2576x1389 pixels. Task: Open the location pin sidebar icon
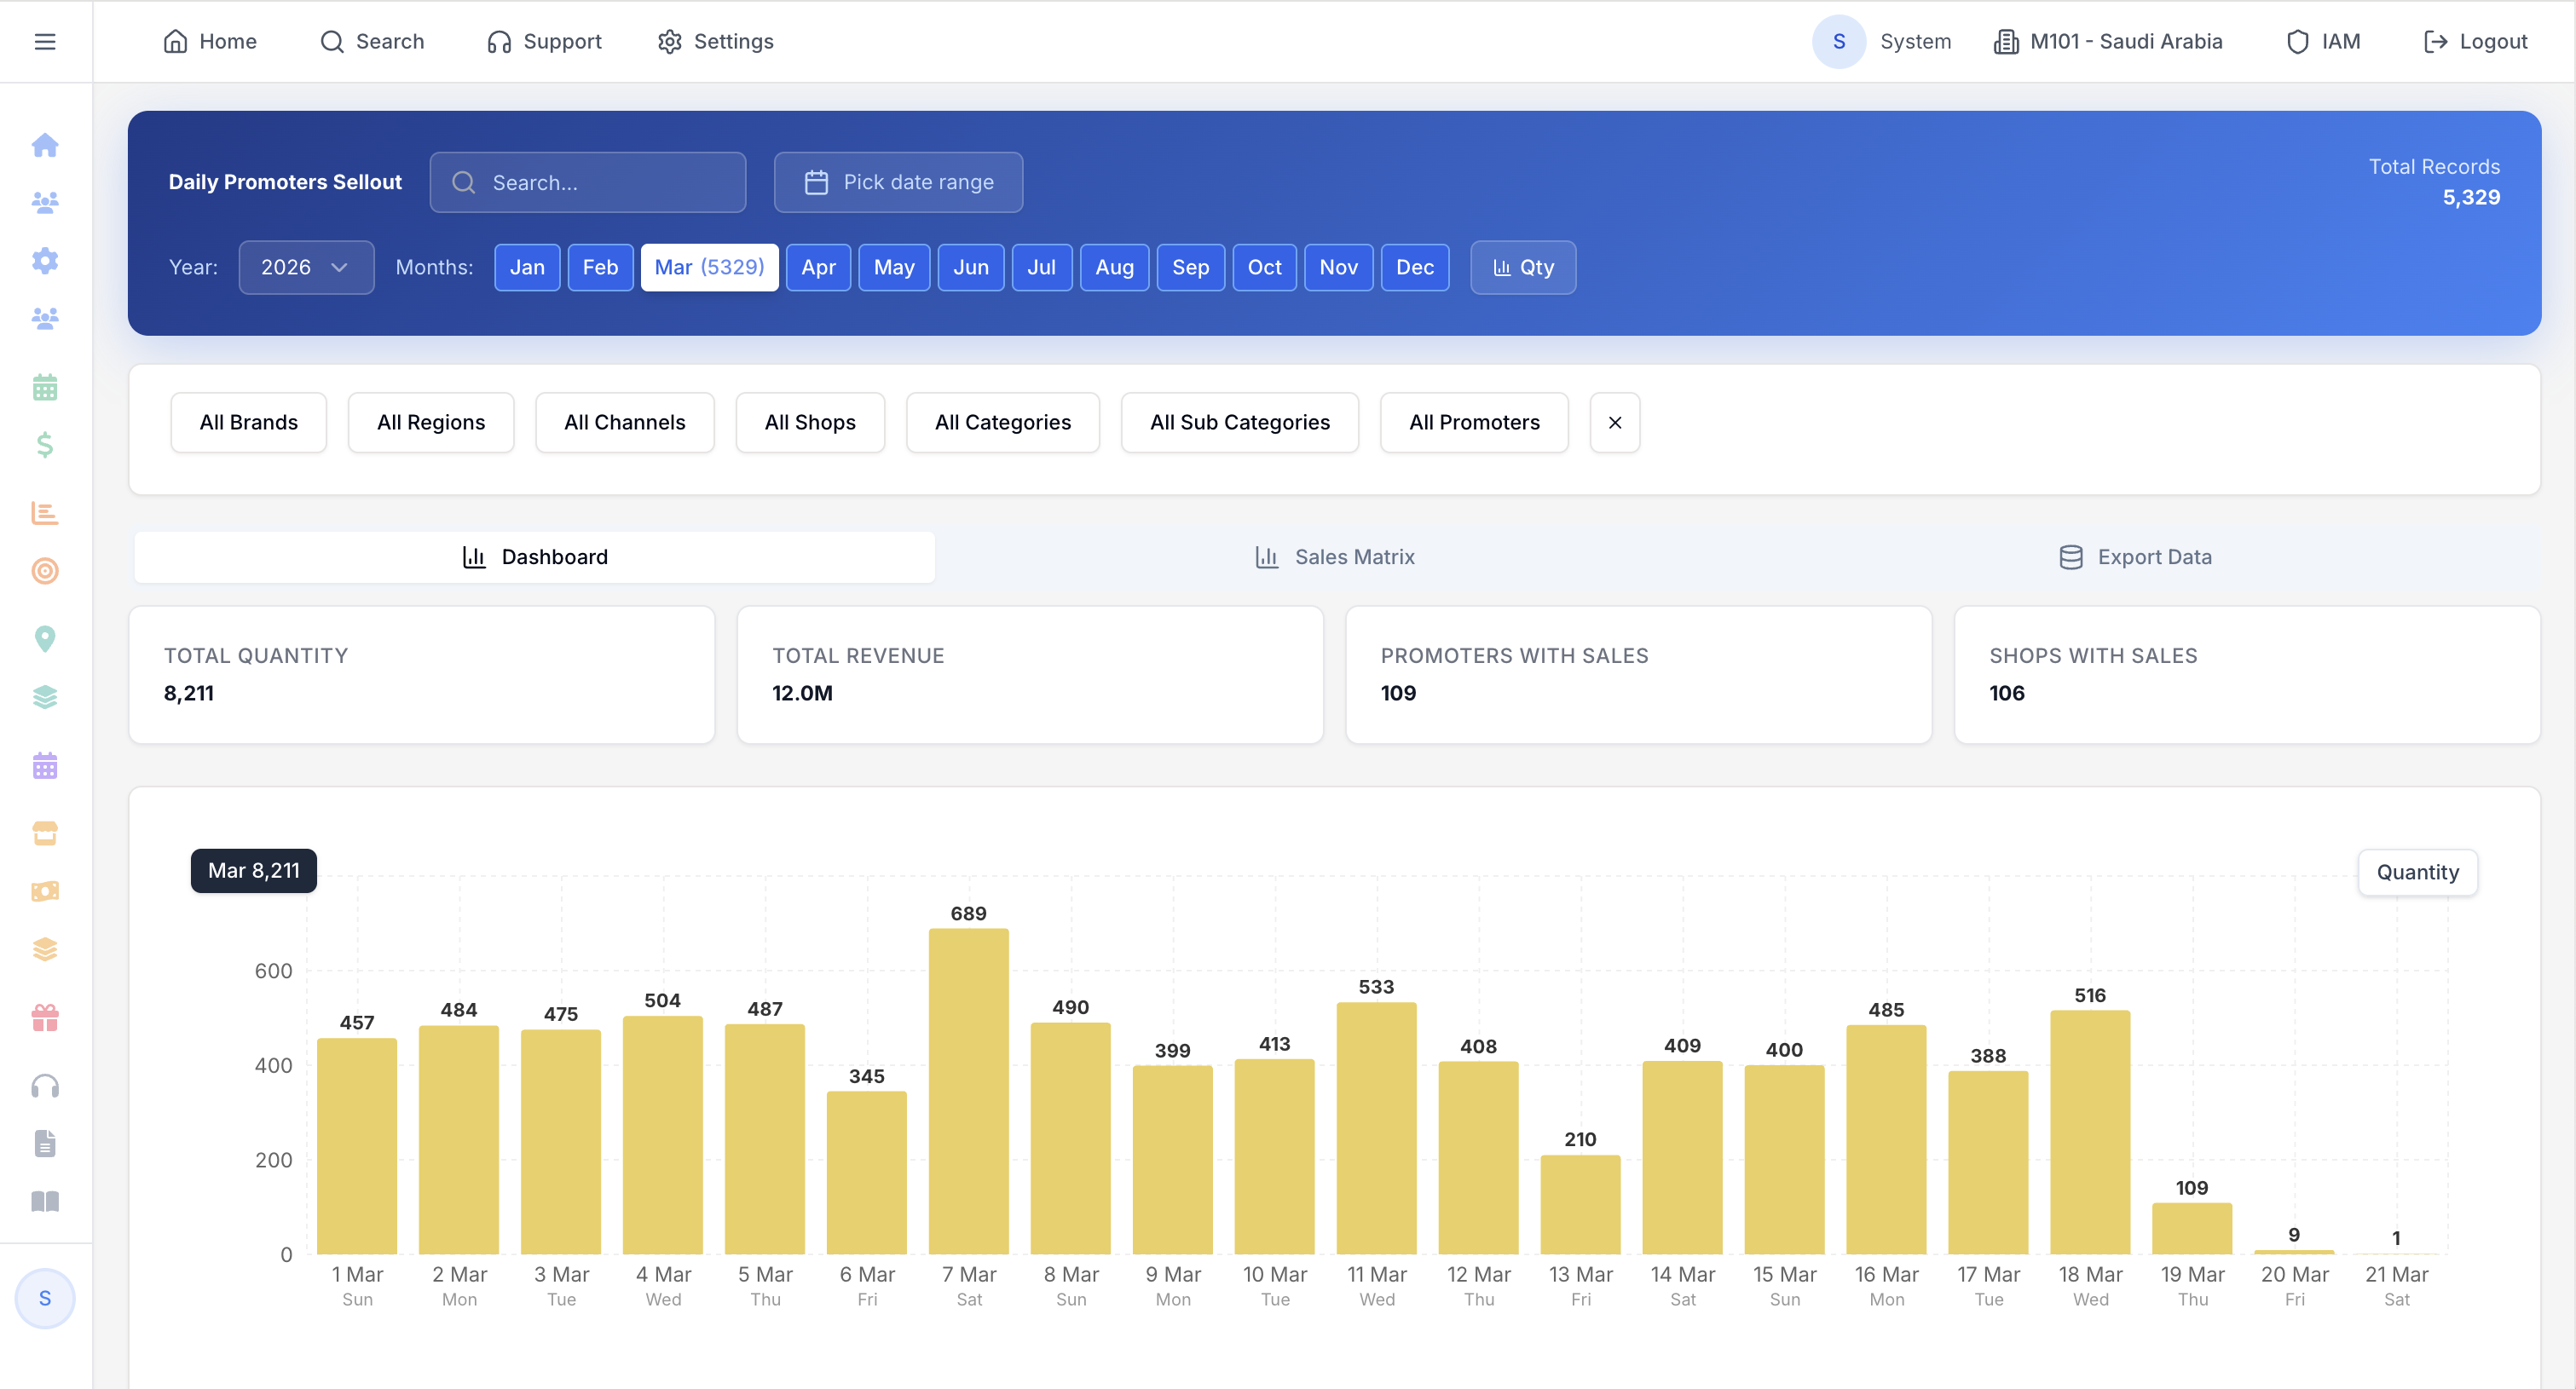pos(45,638)
